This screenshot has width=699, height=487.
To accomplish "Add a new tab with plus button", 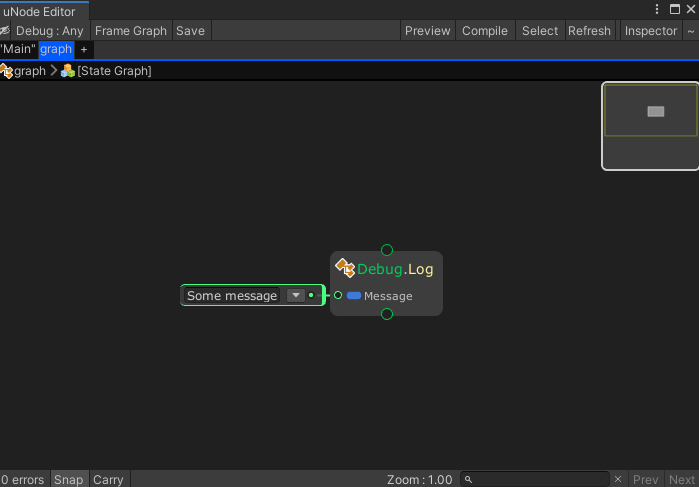I will [84, 50].
